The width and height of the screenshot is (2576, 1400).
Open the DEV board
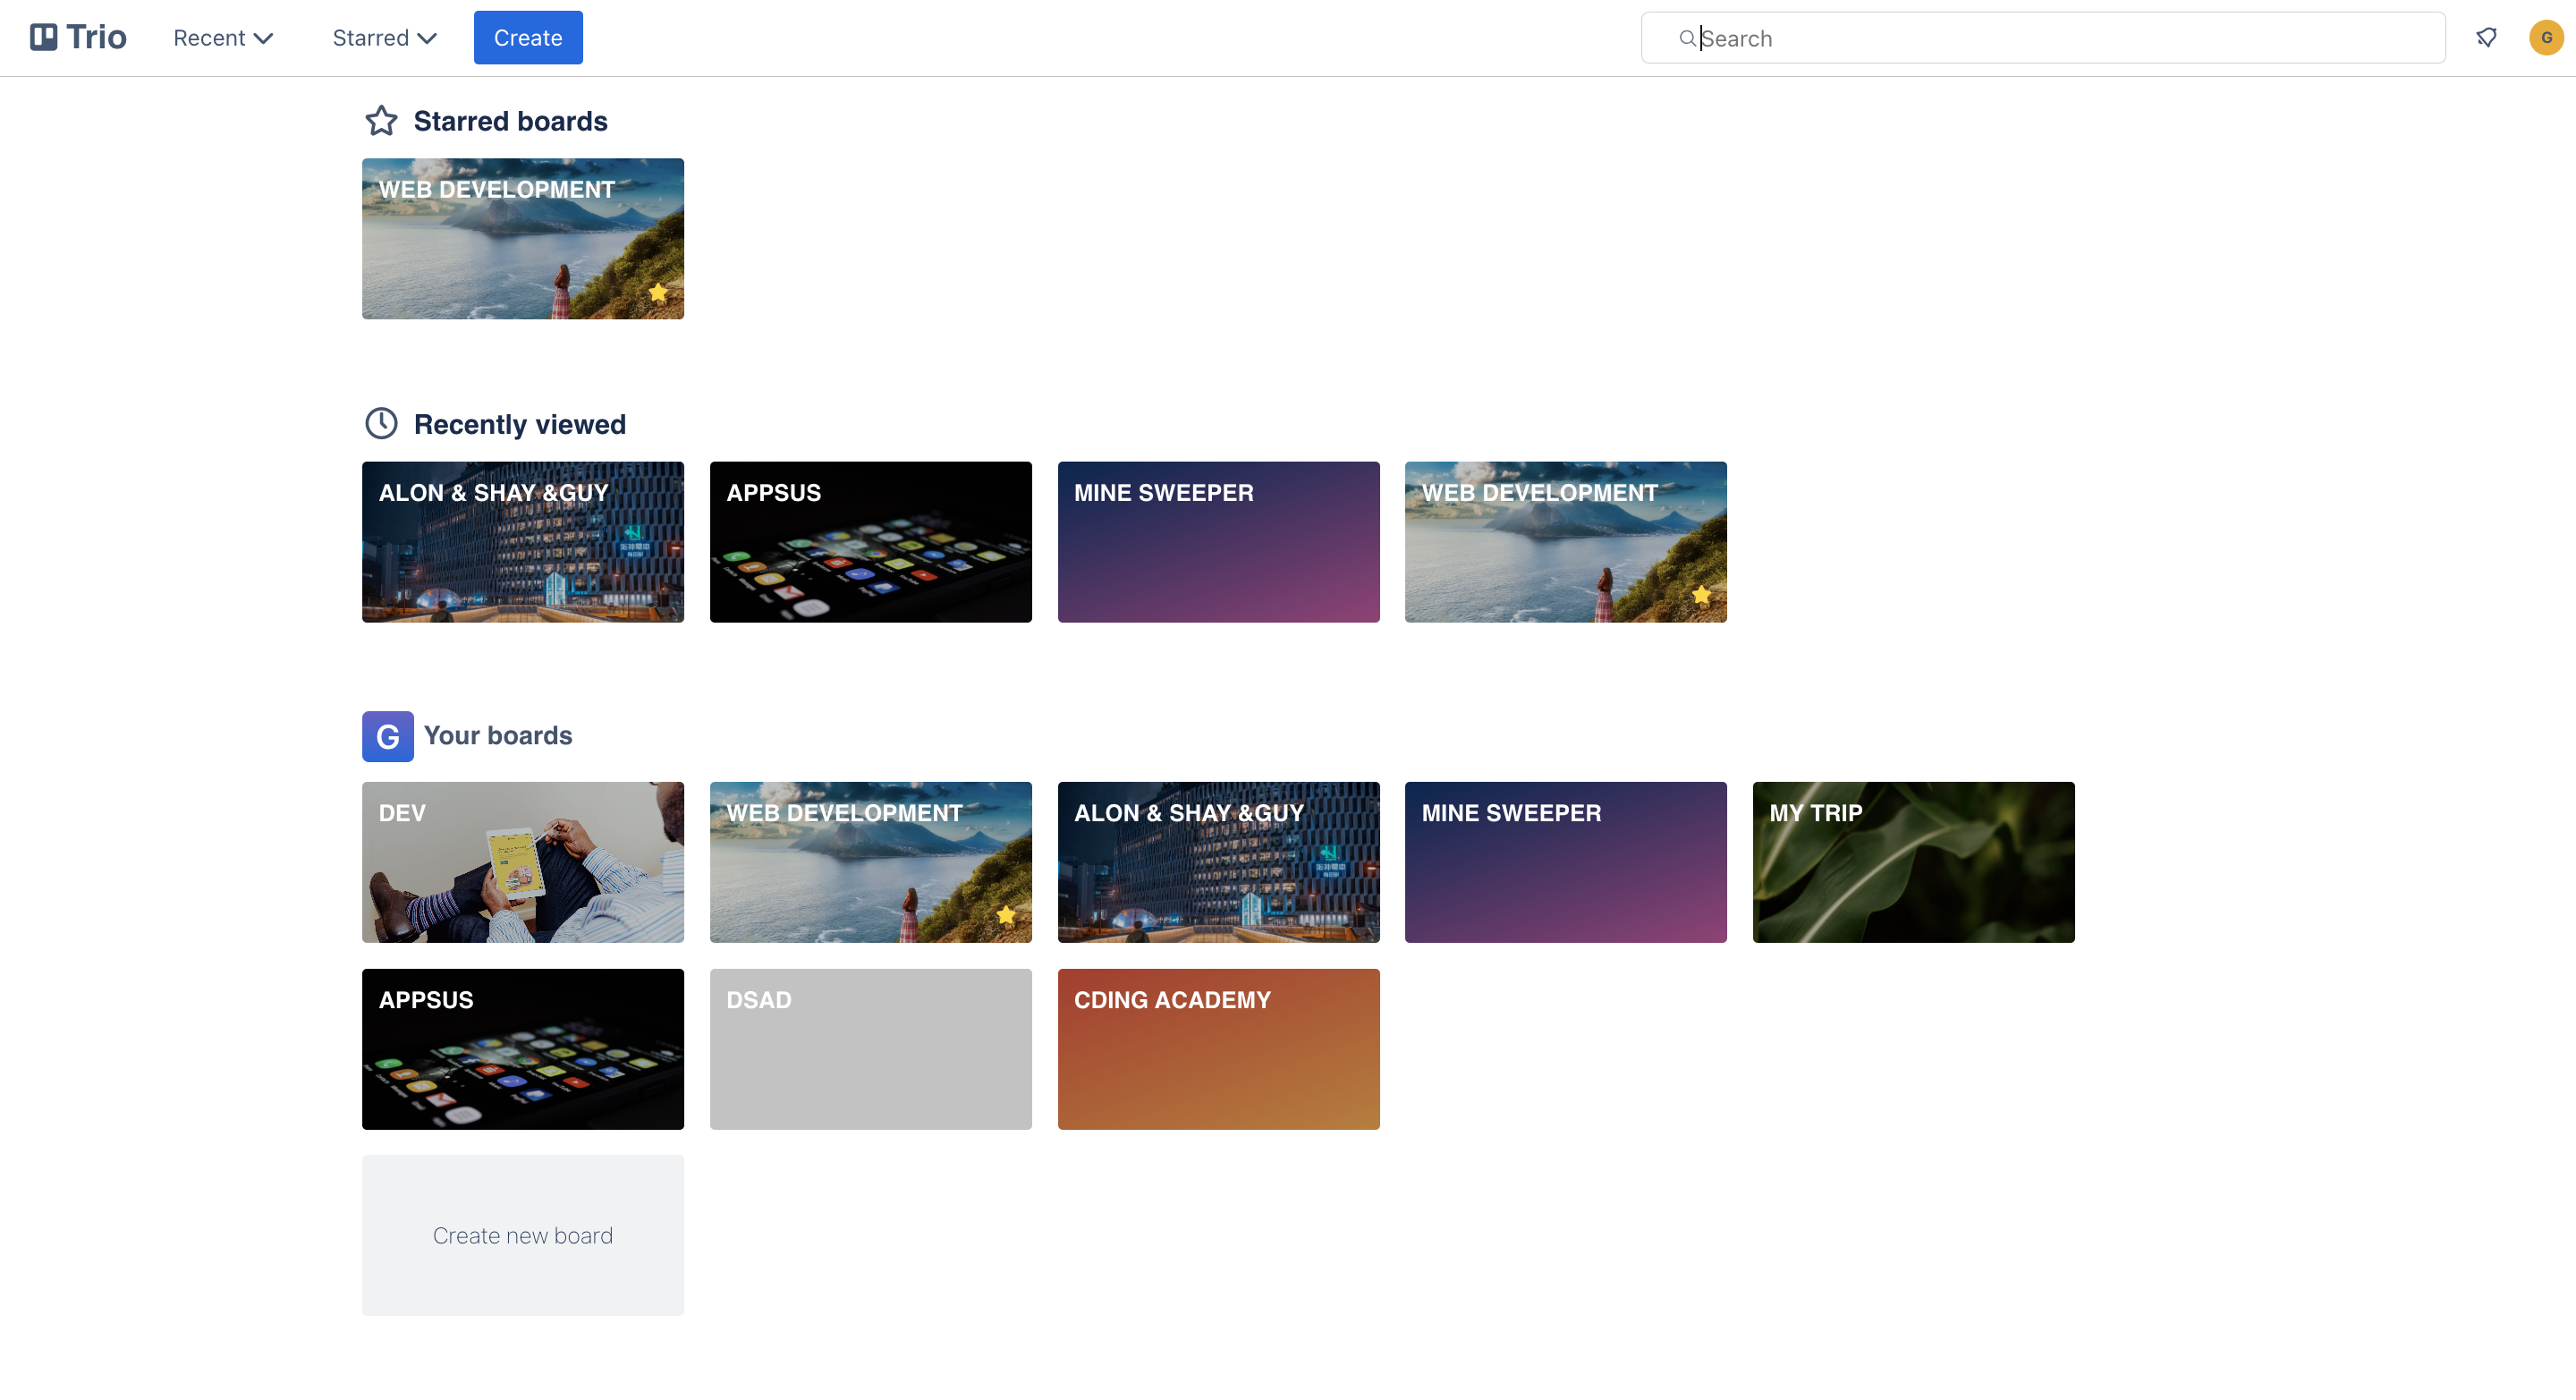click(523, 862)
